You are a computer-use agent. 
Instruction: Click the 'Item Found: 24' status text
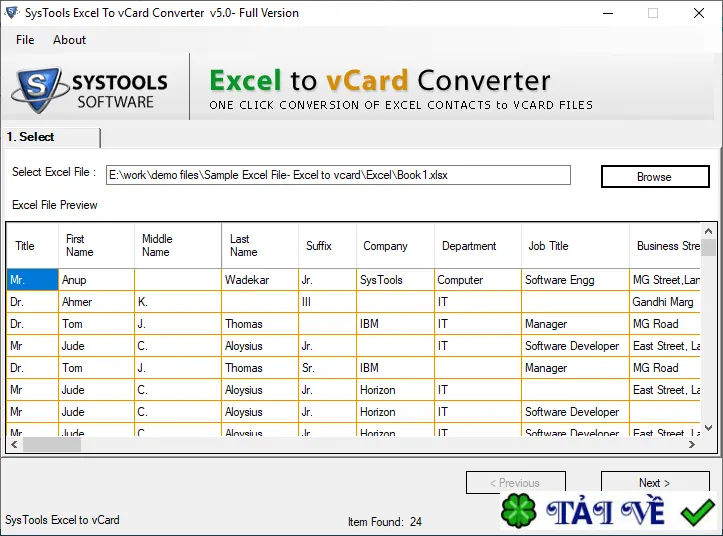385,522
